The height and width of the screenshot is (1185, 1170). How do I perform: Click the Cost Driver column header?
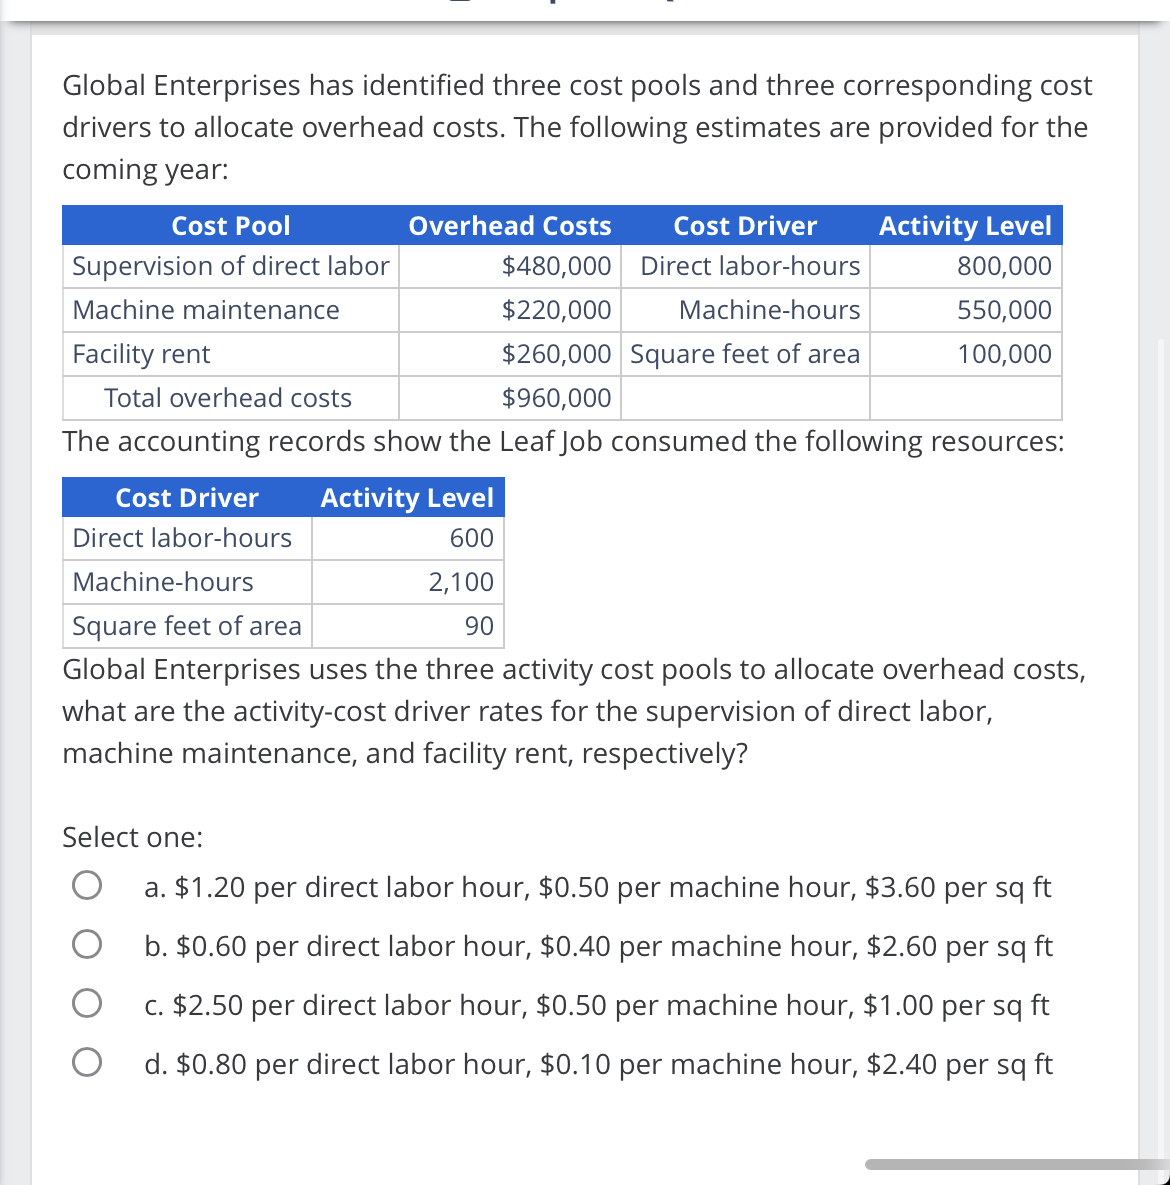[x=744, y=226]
